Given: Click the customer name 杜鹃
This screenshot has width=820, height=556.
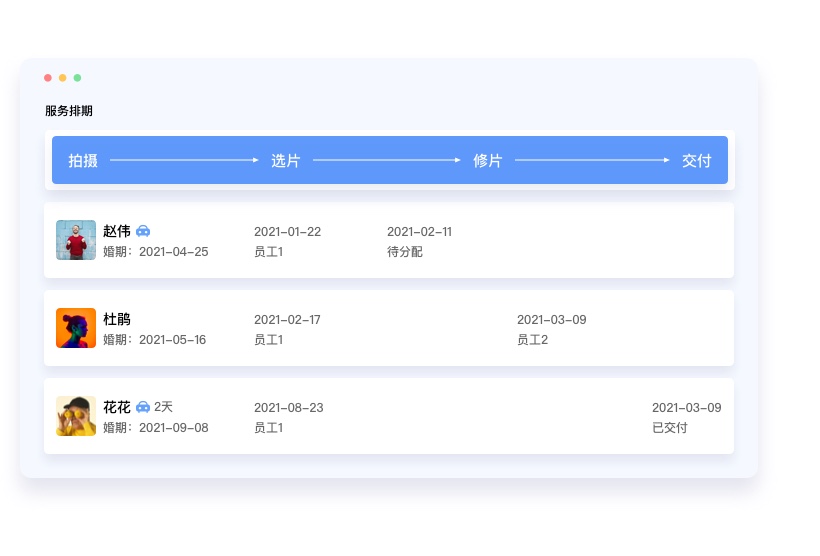Looking at the screenshot, I should (x=117, y=319).
